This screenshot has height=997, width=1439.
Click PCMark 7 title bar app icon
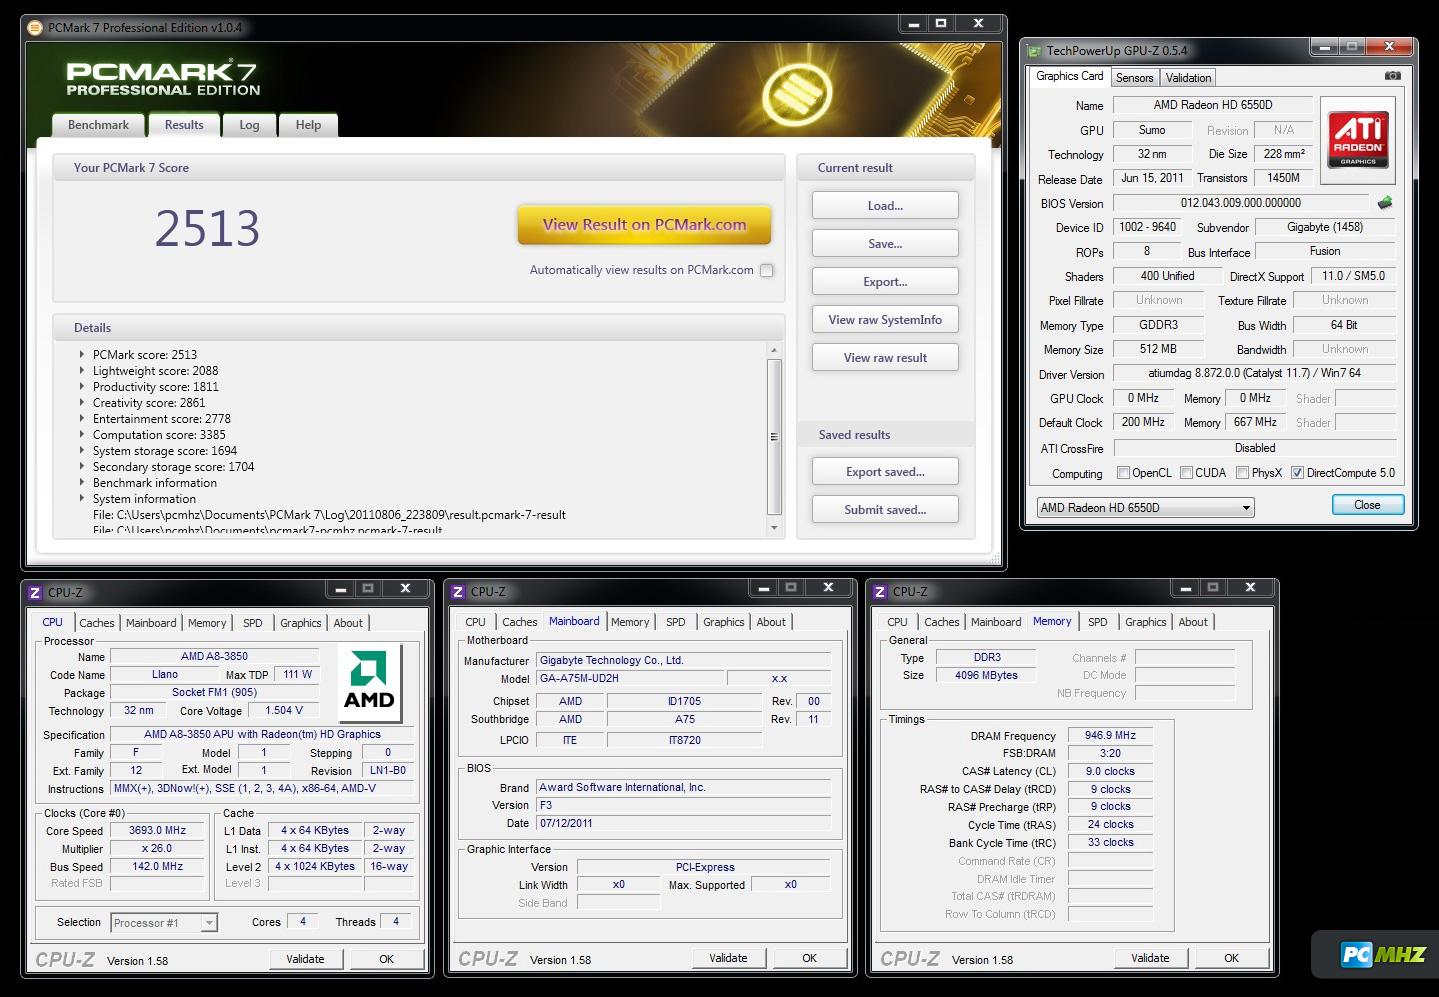[x=35, y=27]
